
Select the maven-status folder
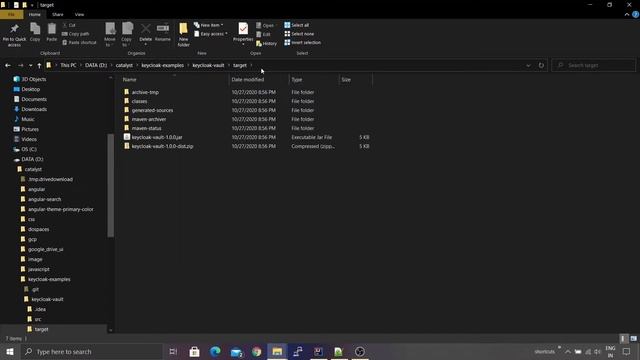coord(146,128)
